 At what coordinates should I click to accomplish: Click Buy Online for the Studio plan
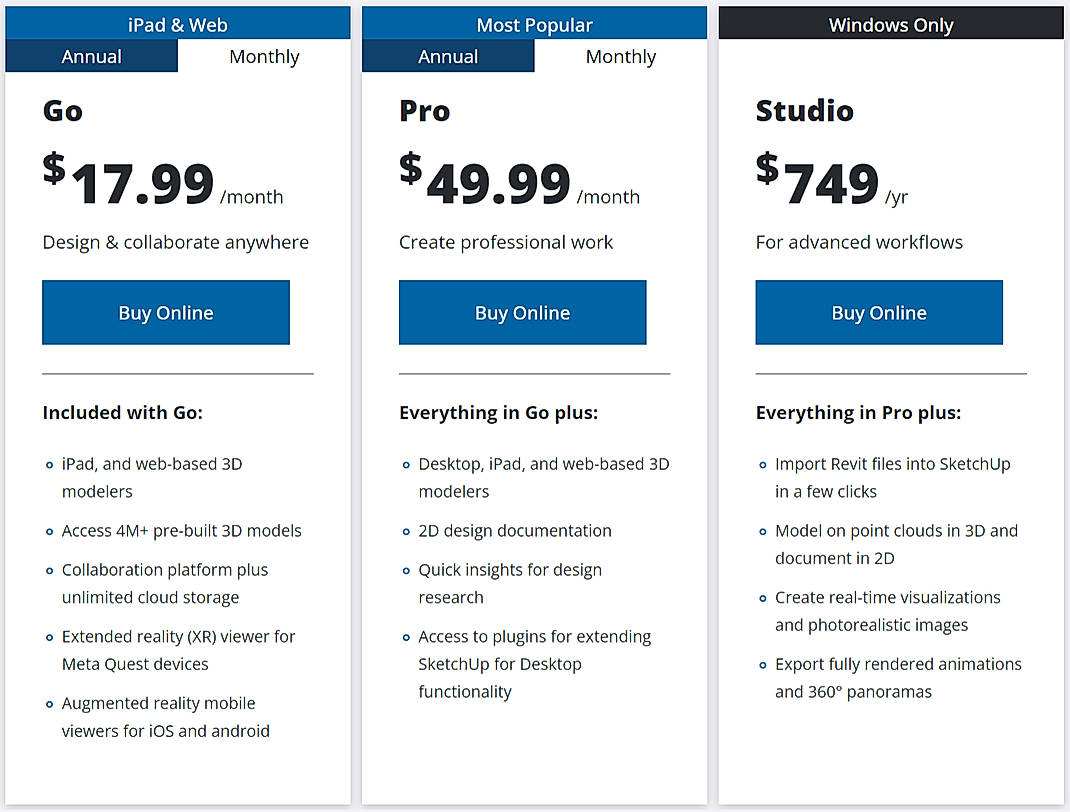(x=878, y=312)
